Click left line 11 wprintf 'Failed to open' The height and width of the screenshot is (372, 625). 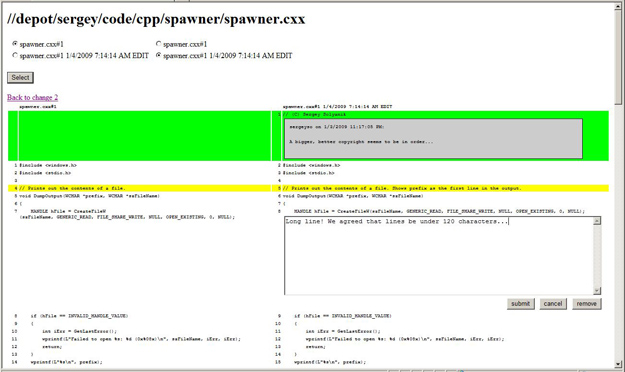click(141, 339)
